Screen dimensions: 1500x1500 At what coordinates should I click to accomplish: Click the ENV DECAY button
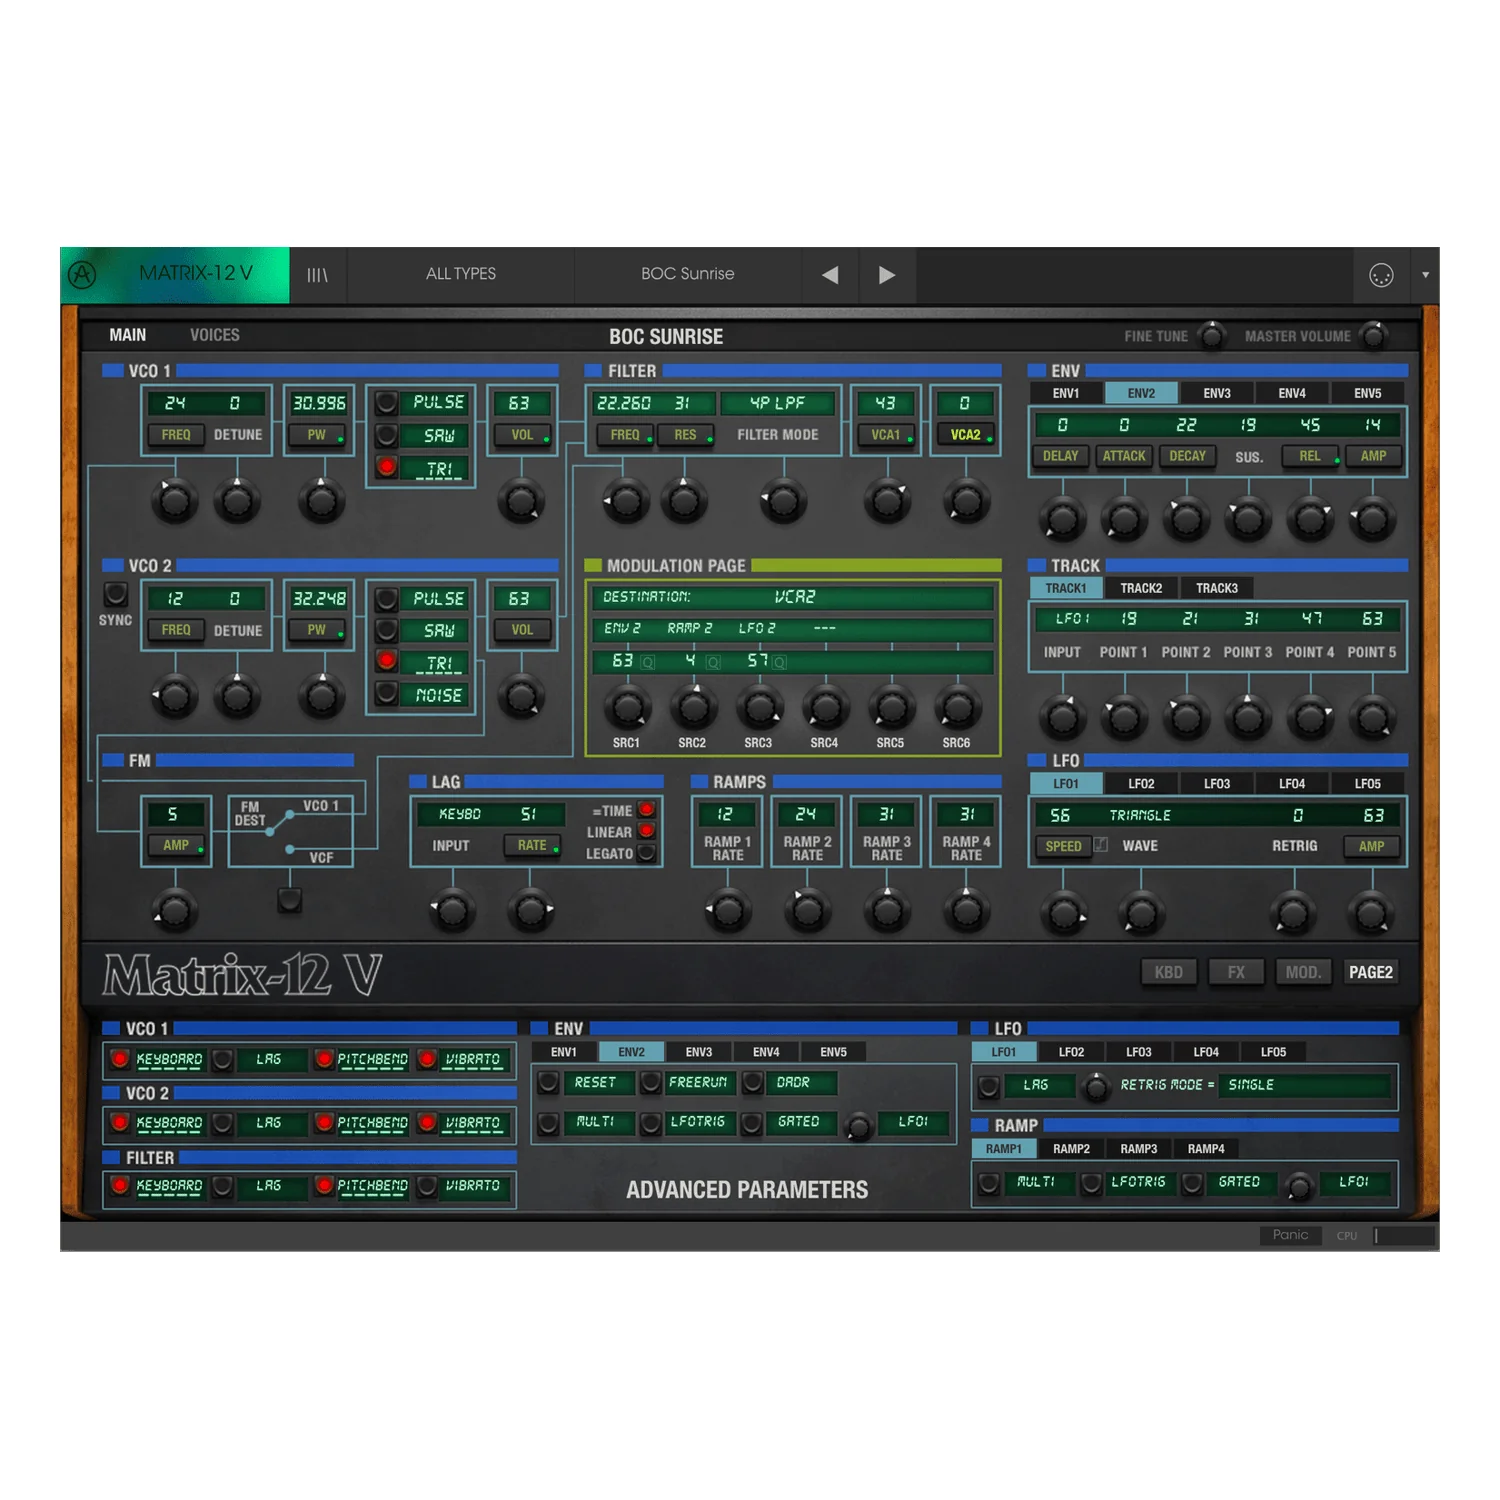1187,456
